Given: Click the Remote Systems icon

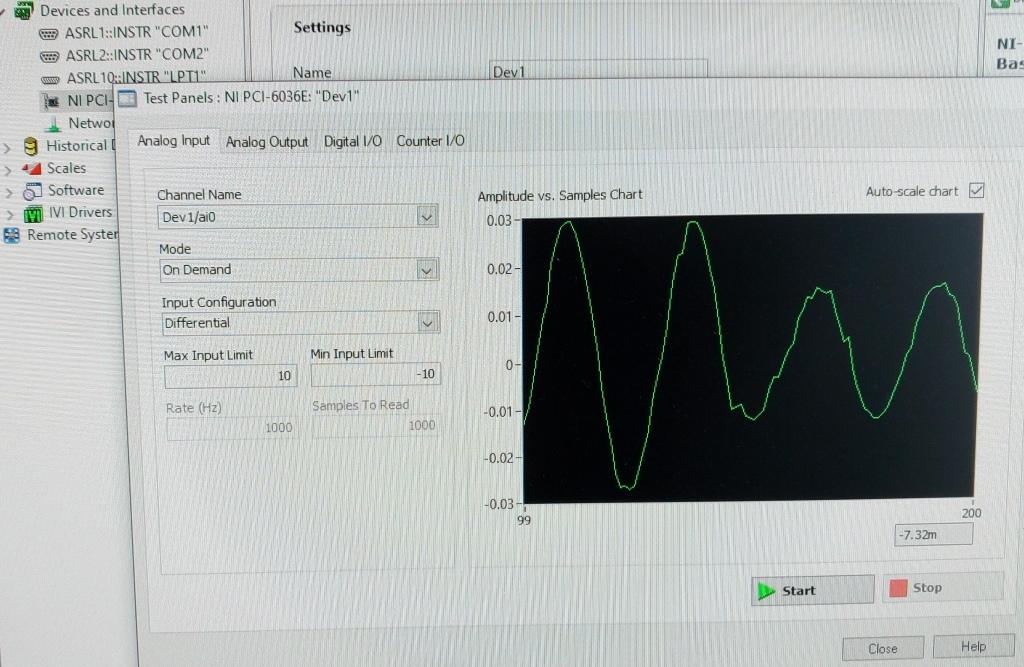Looking at the screenshot, I should (x=12, y=235).
